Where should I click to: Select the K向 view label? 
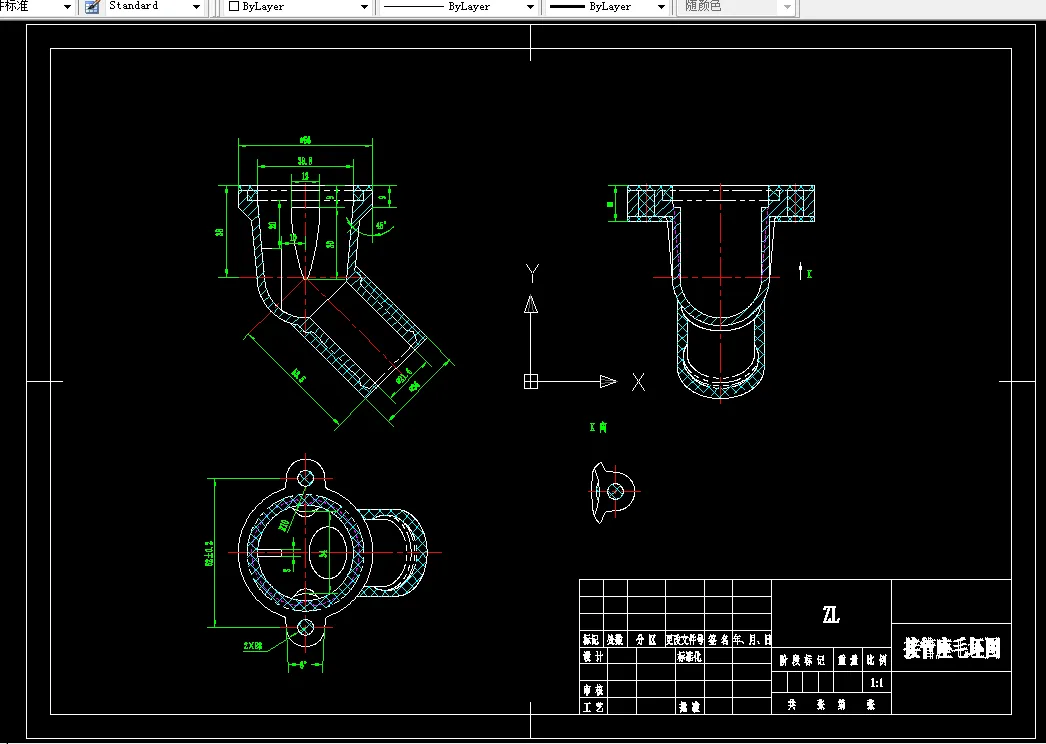598,427
